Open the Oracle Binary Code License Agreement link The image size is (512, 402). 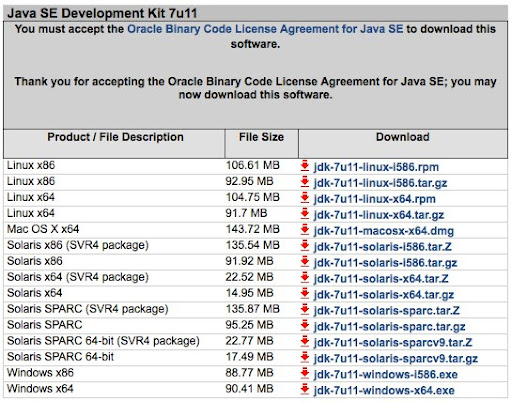click(265, 29)
